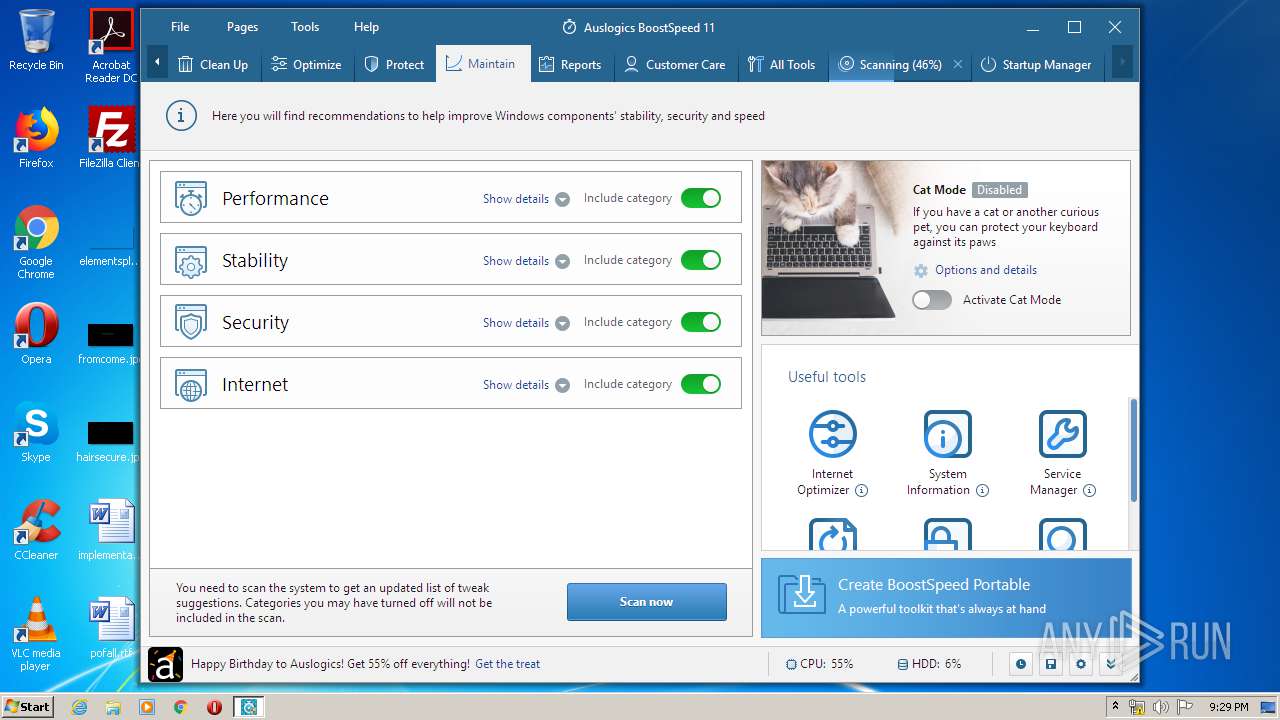Click the Performance category icon
The width and height of the screenshot is (1280, 720).
coord(190,198)
